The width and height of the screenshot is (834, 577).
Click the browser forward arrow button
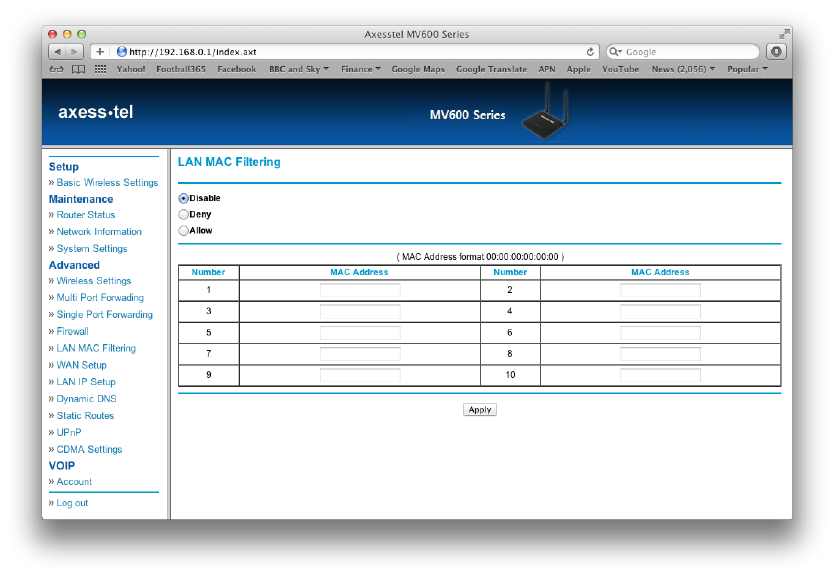coord(74,52)
